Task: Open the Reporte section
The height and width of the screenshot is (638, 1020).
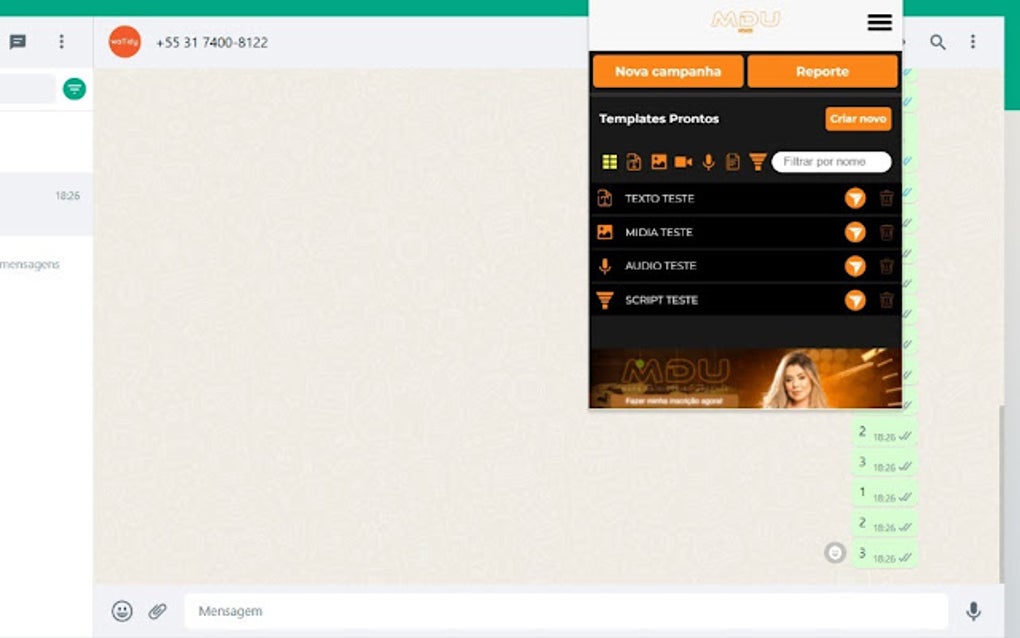Action: (822, 71)
